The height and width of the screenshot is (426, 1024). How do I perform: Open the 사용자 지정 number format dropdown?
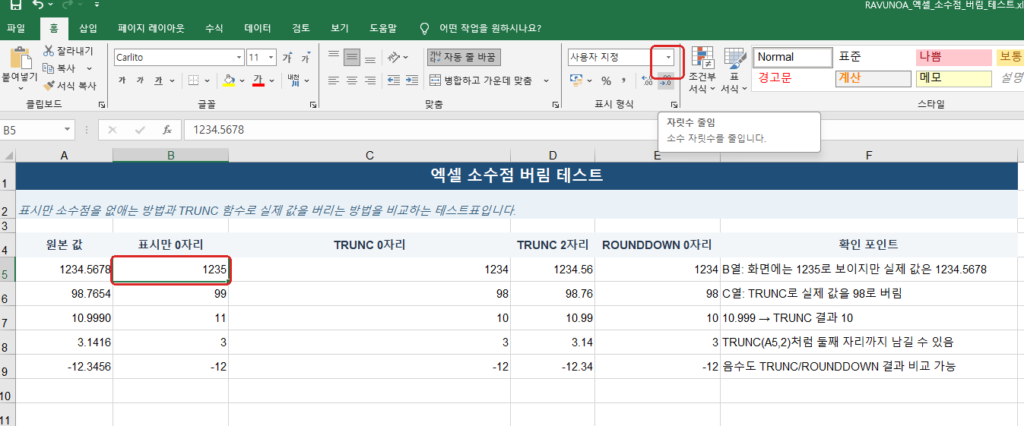click(668, 57)
